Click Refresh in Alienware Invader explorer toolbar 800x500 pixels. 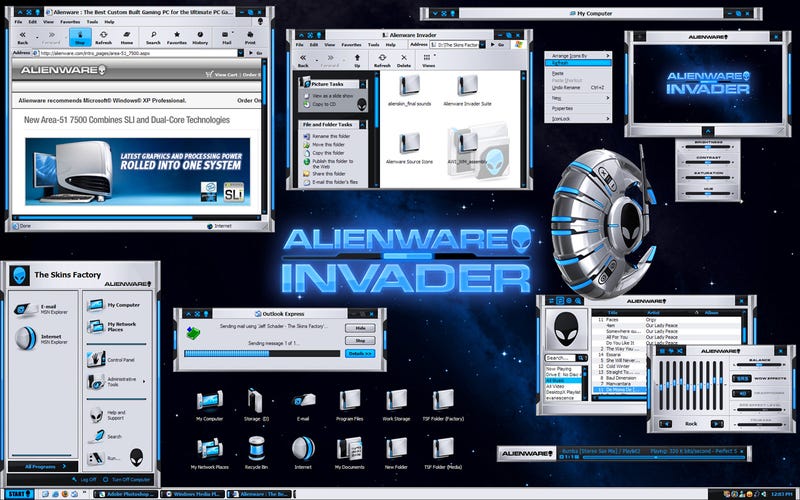tap(382, 60)
